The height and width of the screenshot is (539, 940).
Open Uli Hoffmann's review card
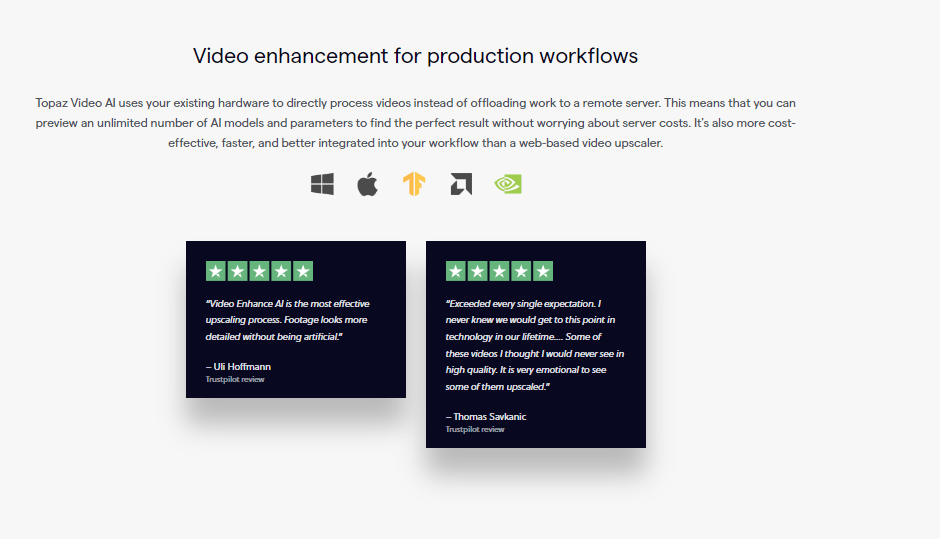tap(296, 319)
